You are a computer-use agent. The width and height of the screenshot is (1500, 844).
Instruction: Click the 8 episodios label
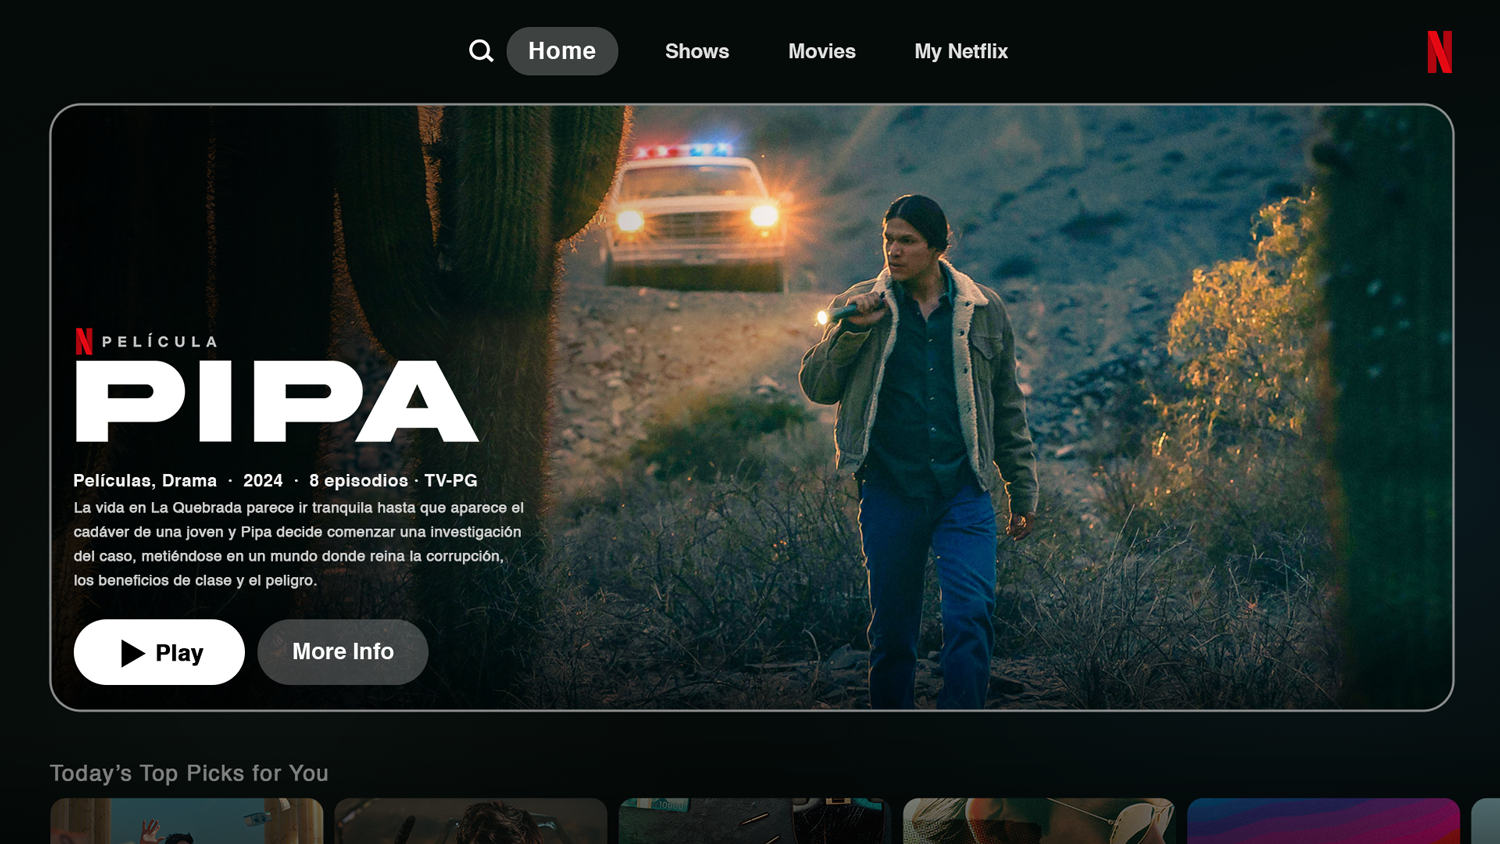pyautogui.click(x=358, y=481)
